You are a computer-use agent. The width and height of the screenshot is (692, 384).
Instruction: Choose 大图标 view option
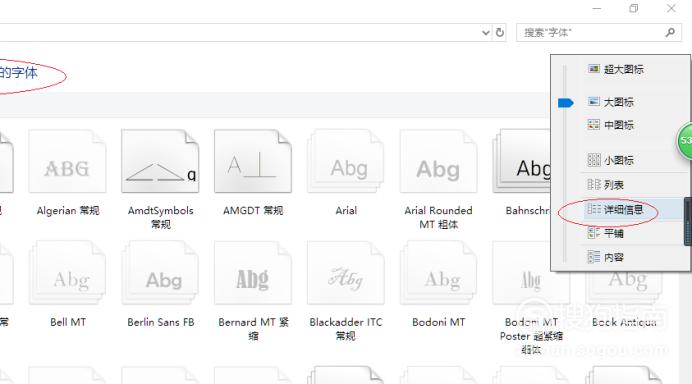(611, 102)
